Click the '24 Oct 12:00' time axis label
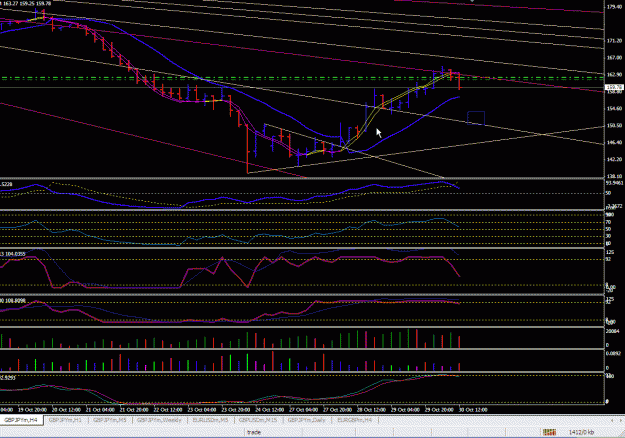Screen dimensions: 625x438 point(270,410)
